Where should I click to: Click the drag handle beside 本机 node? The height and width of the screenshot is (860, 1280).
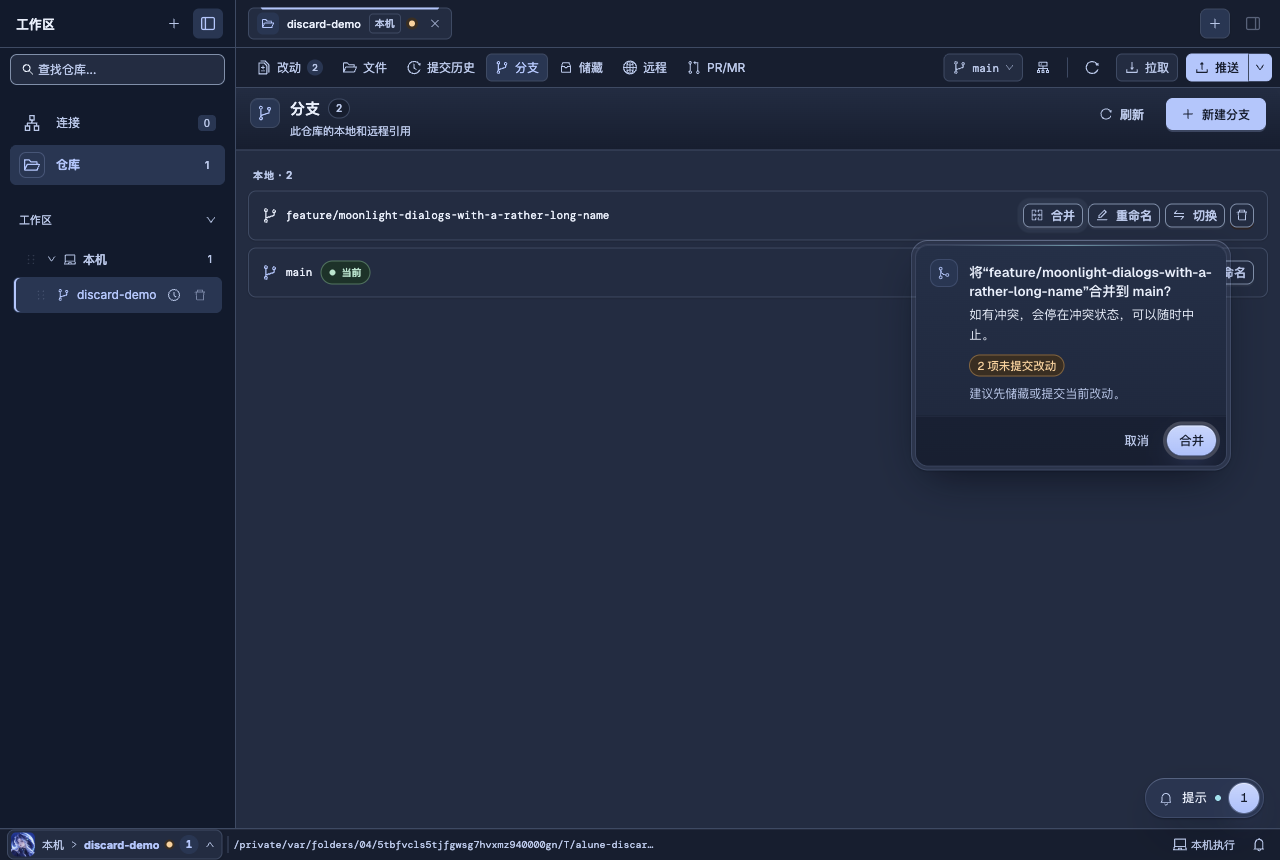pos(30,259)
